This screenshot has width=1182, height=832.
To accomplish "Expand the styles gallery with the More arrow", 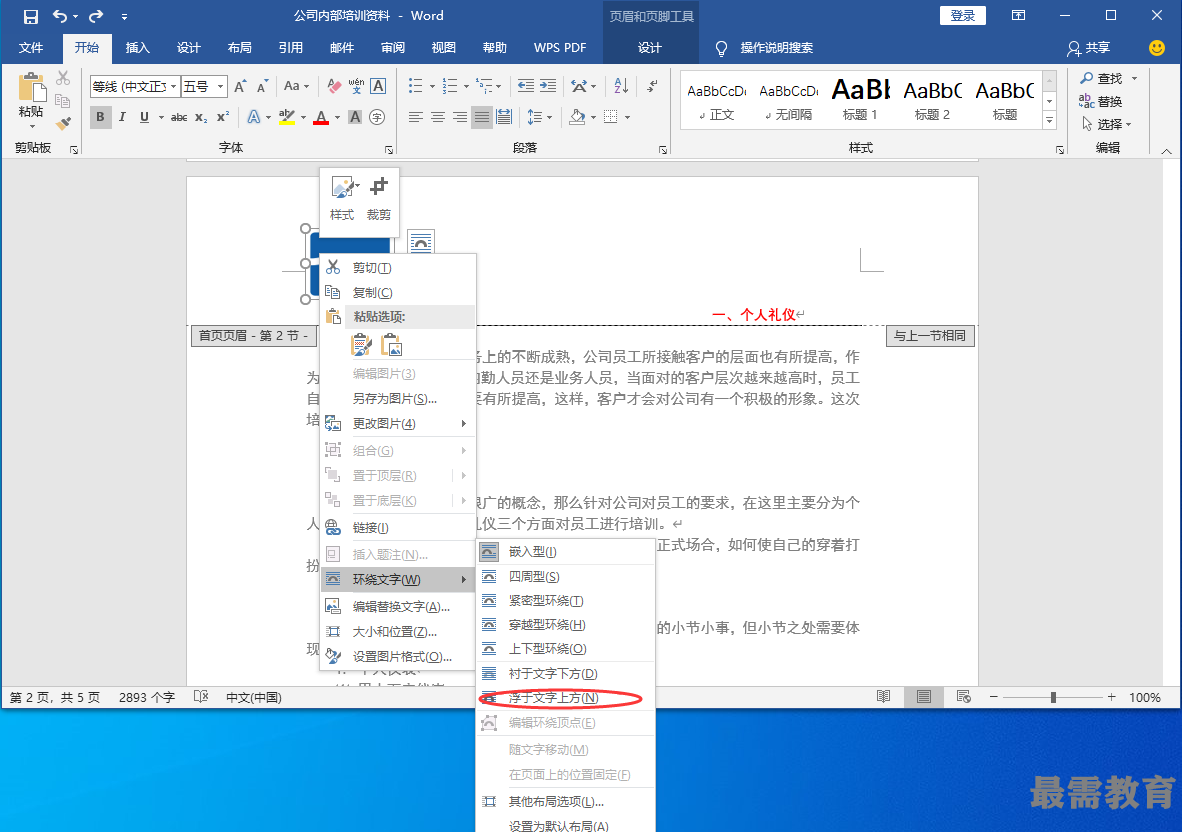I will (1049, 120).
